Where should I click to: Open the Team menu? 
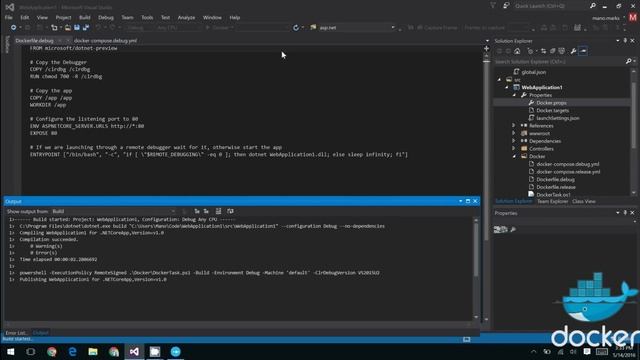pos(127,18)
